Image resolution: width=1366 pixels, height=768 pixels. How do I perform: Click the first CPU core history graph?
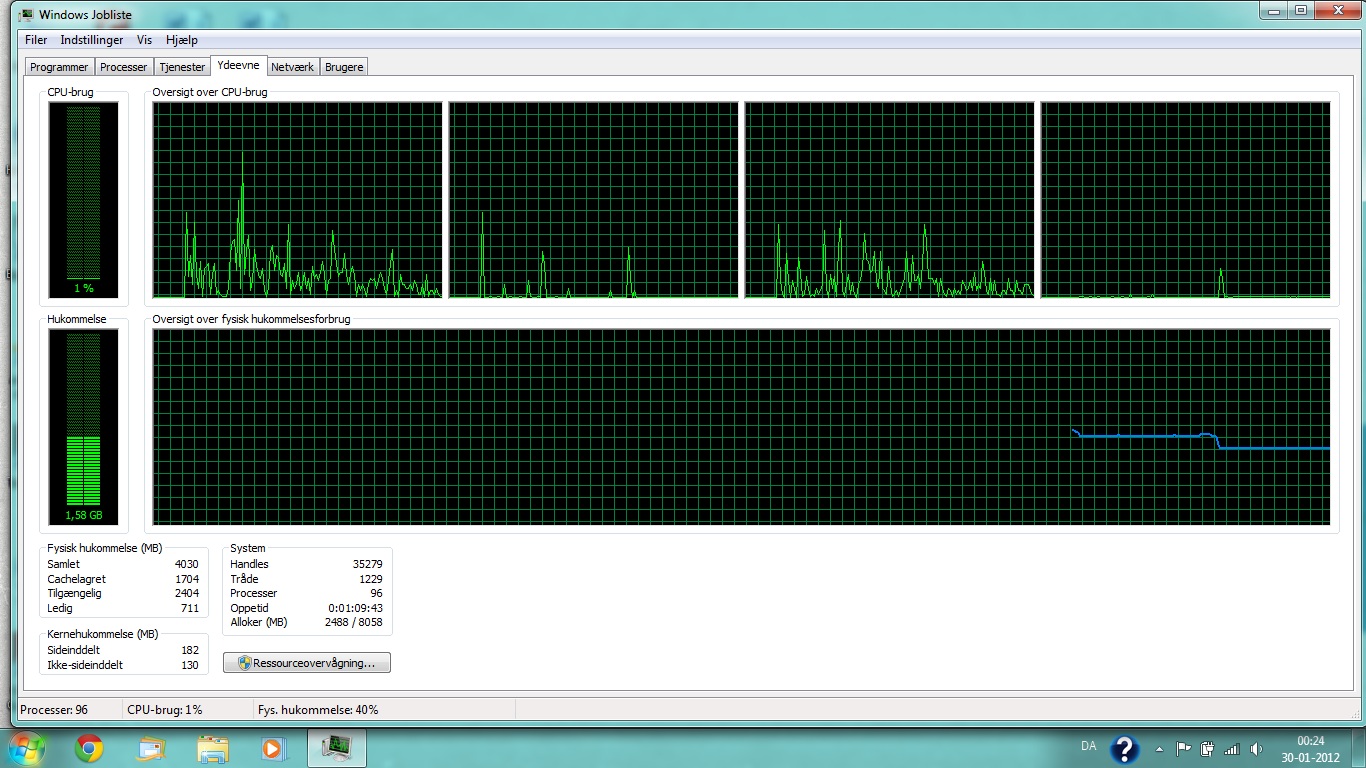coord(297,200)
